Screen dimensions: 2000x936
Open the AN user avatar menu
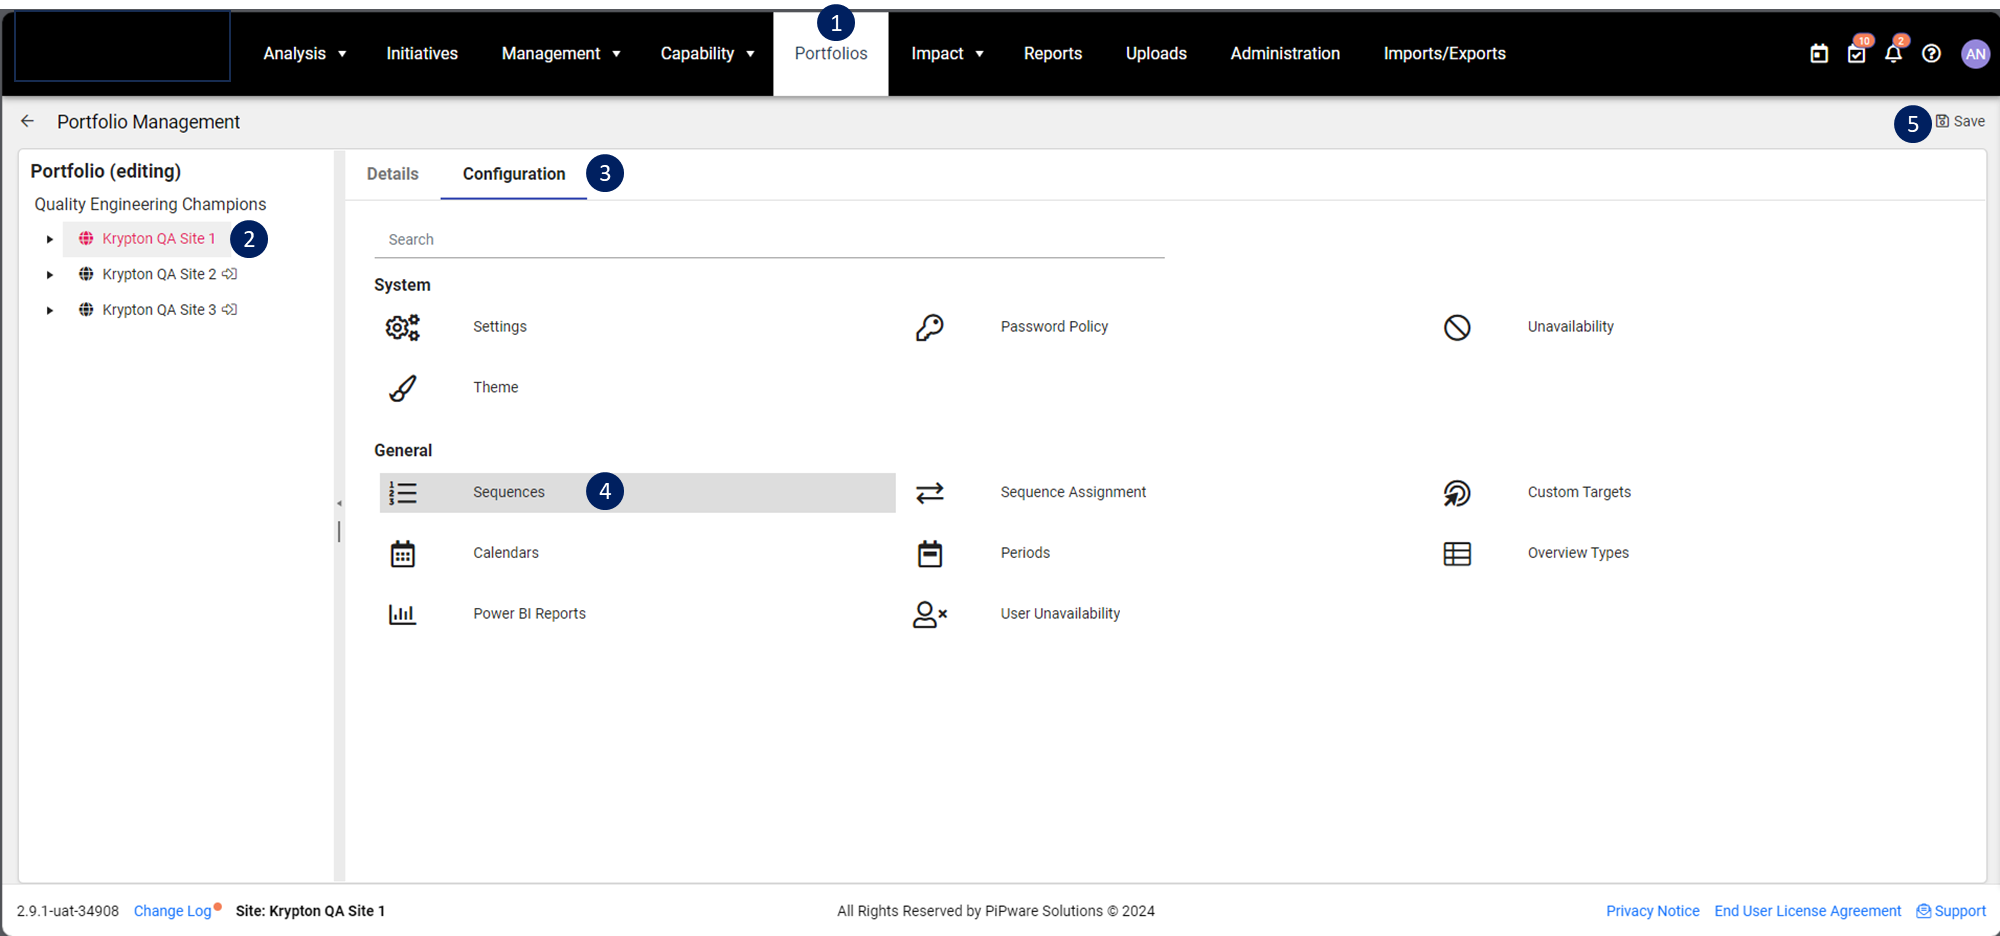(1975, 54)
